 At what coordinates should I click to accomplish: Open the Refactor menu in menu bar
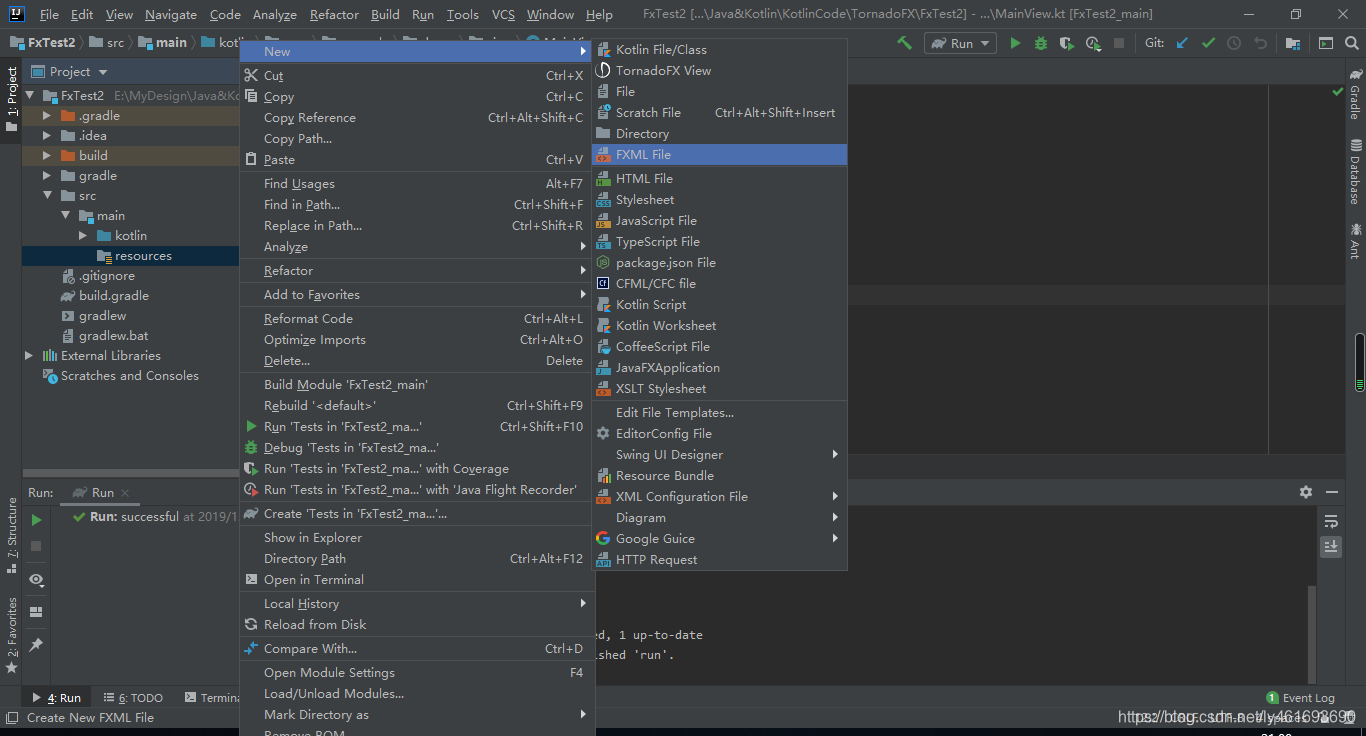334,14
